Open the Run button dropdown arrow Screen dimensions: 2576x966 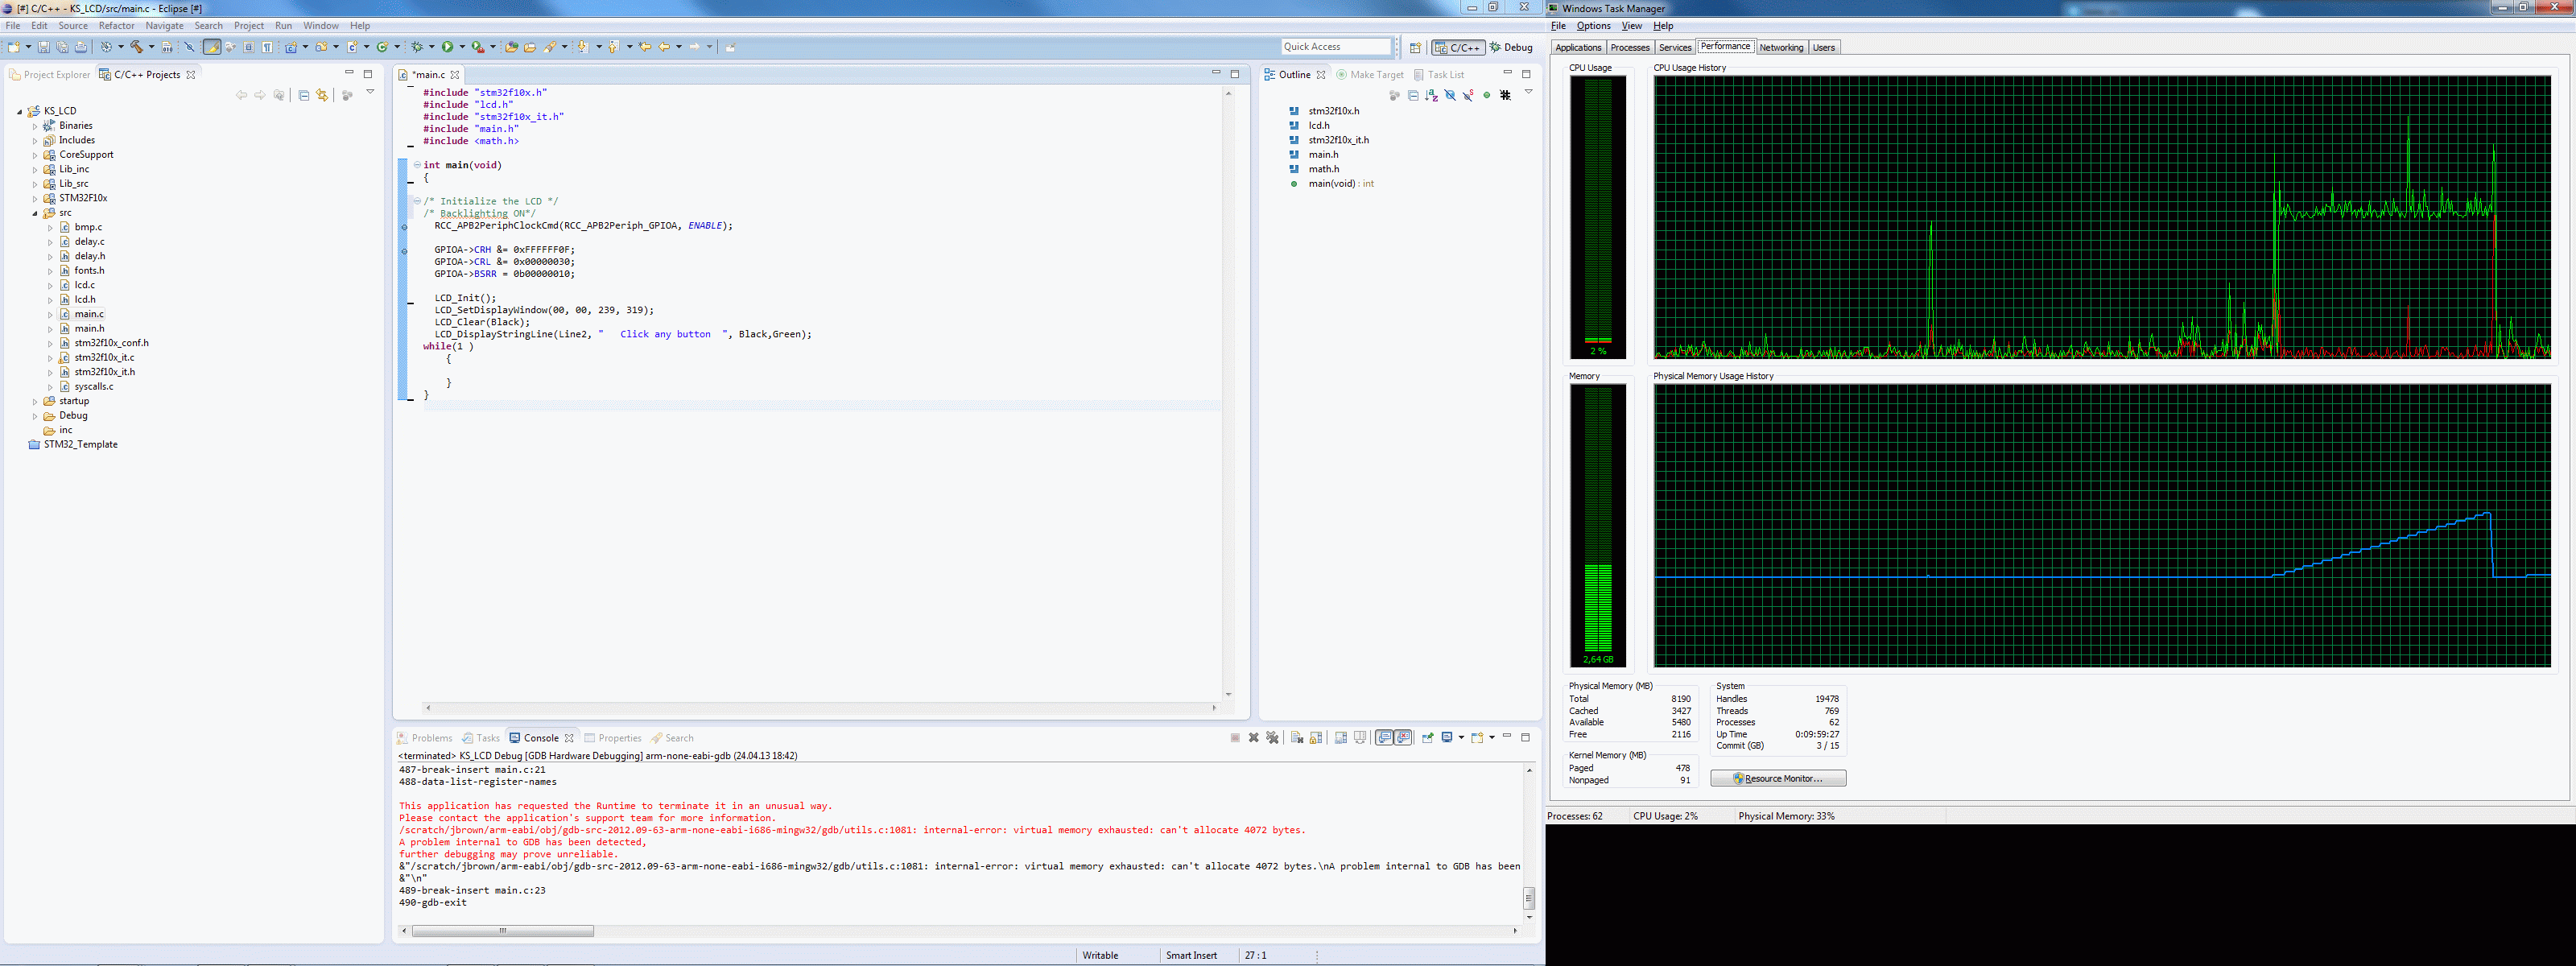click(462, 47)
